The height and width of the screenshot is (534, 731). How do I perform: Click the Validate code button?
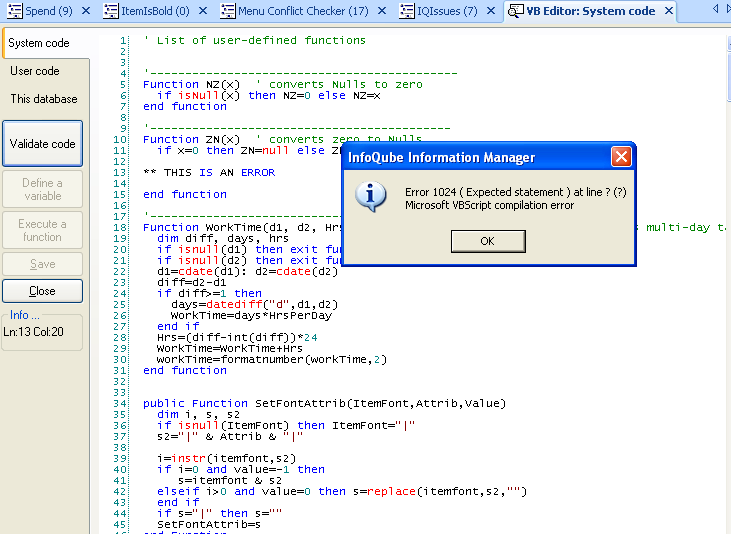tap(42, 144)
